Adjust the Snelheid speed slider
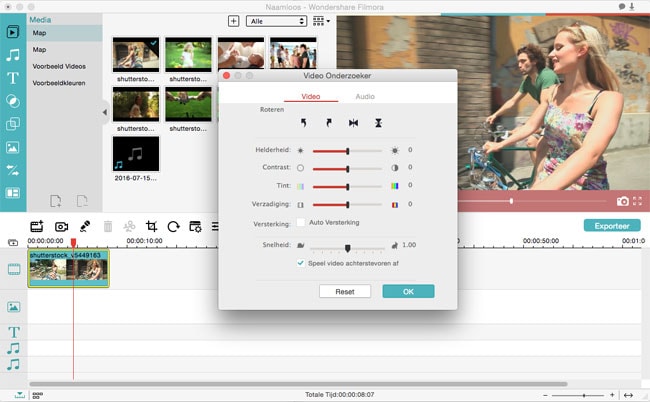Image resolution: width=650 pixels, height=402 pixels. (x=347, y=248)
